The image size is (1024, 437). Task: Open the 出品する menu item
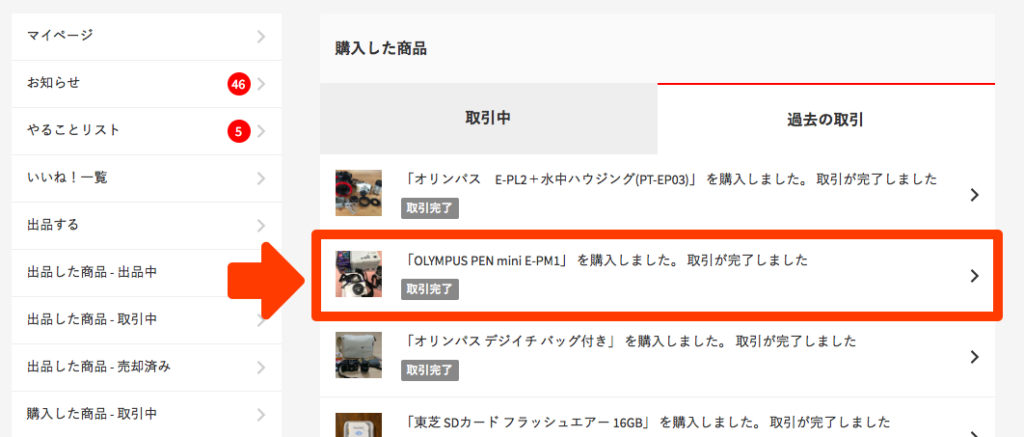[146, 225]
